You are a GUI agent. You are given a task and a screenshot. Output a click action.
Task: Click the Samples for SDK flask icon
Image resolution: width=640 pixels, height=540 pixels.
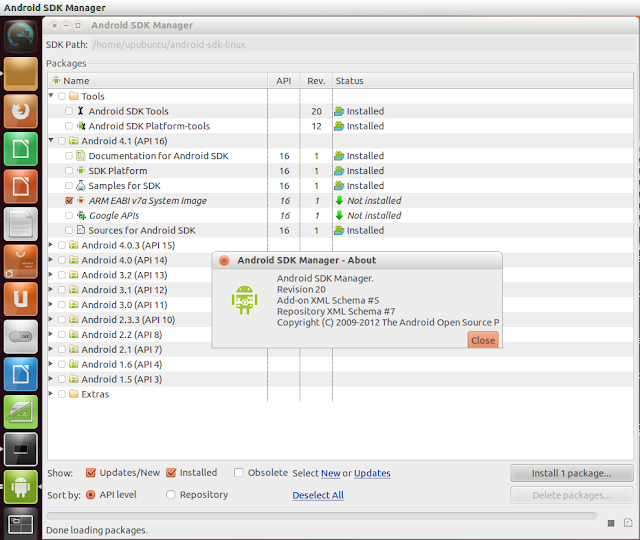tap(81, 185)
